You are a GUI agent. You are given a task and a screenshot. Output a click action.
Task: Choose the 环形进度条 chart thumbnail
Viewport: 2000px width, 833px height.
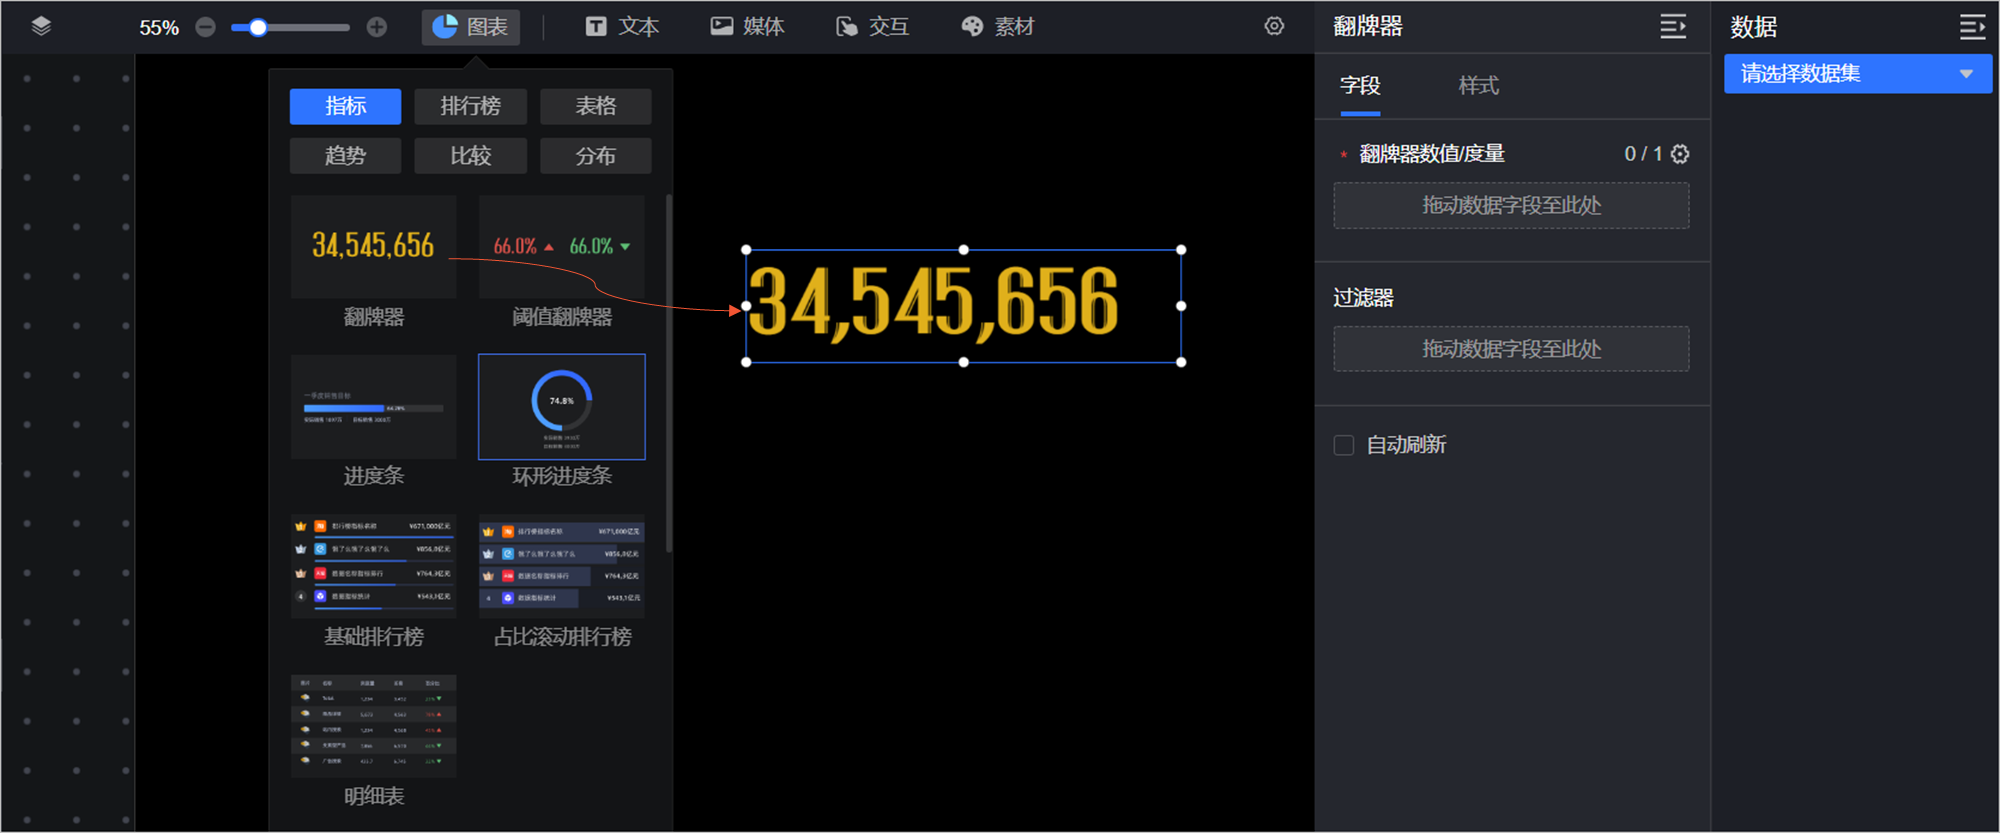coord(562,407)
